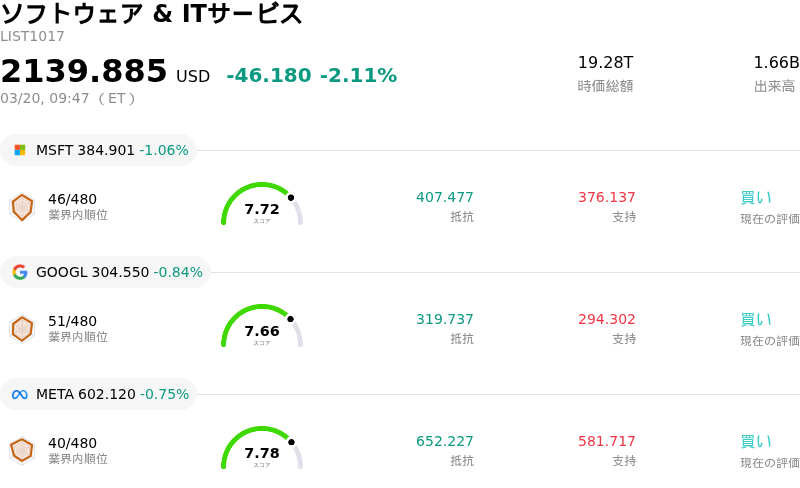Click the Microsoft logo icon
Viewport: 800px width, 488px height.
coord(20,150)
